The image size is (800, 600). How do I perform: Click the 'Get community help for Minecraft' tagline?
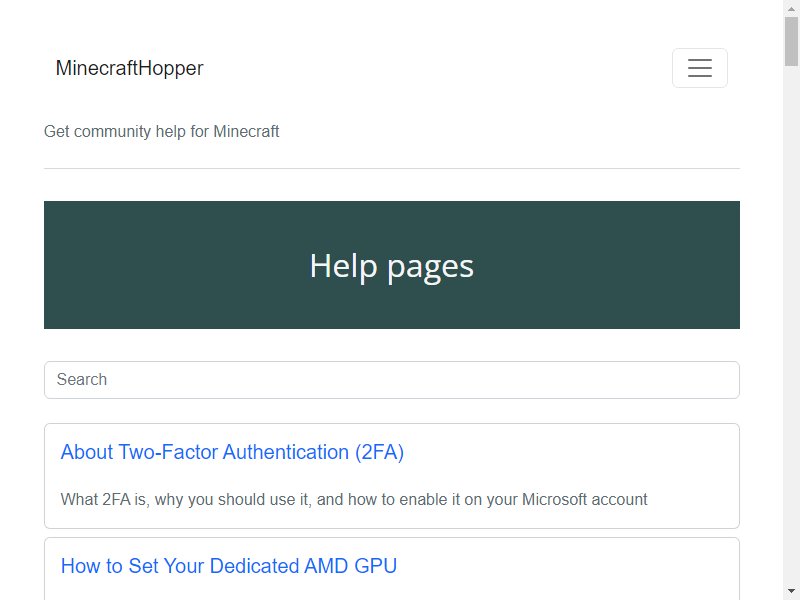coord(161,132)
